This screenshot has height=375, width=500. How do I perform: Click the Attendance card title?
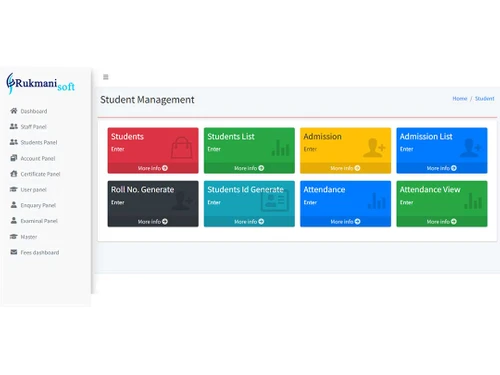tap(324, 190)
